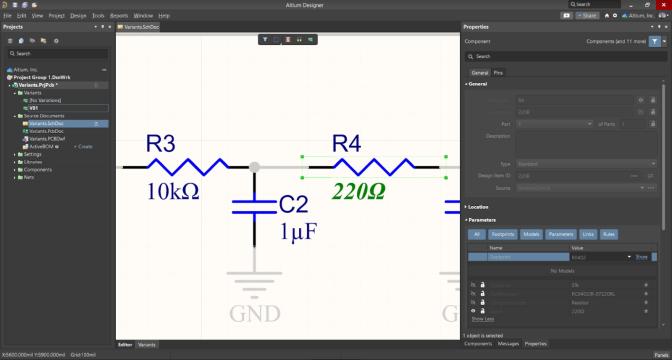Click the selection filter icon in Properties panel
Screen dimensions: 672x360
pyautogui.click(x=654, y=42)
